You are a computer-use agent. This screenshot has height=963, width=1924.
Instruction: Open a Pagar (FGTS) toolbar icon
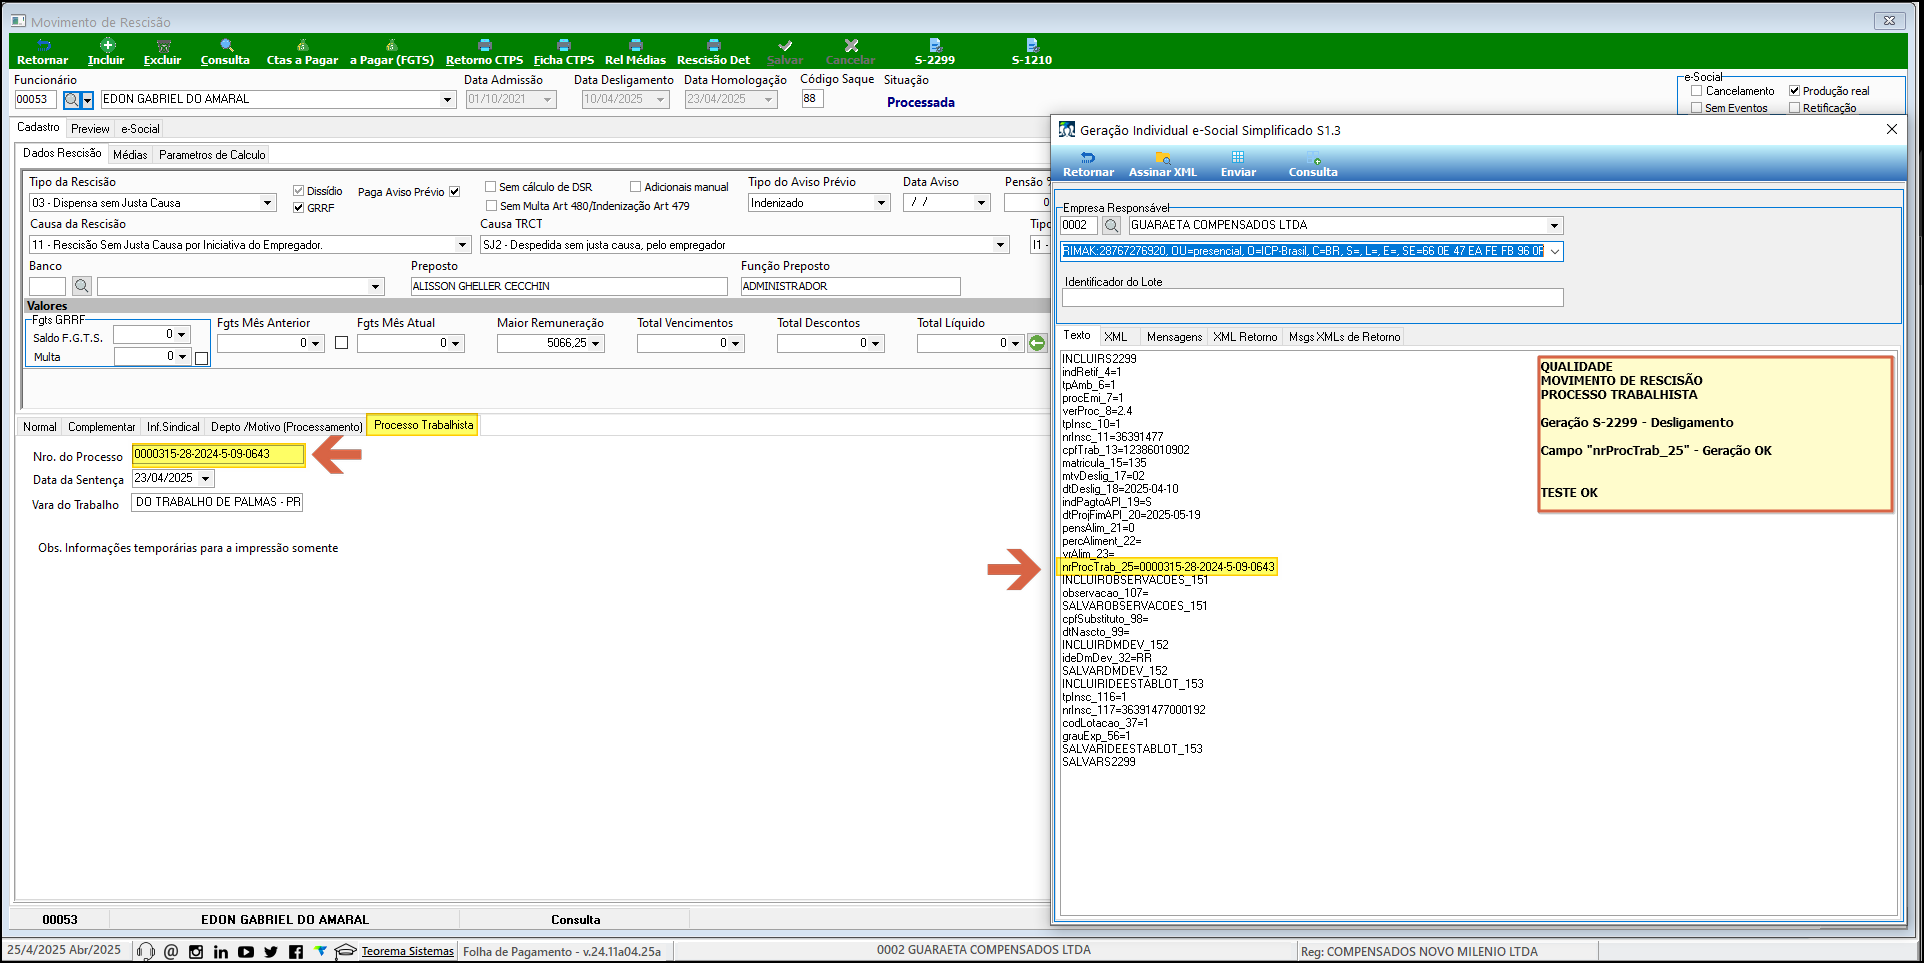point(391,45)
